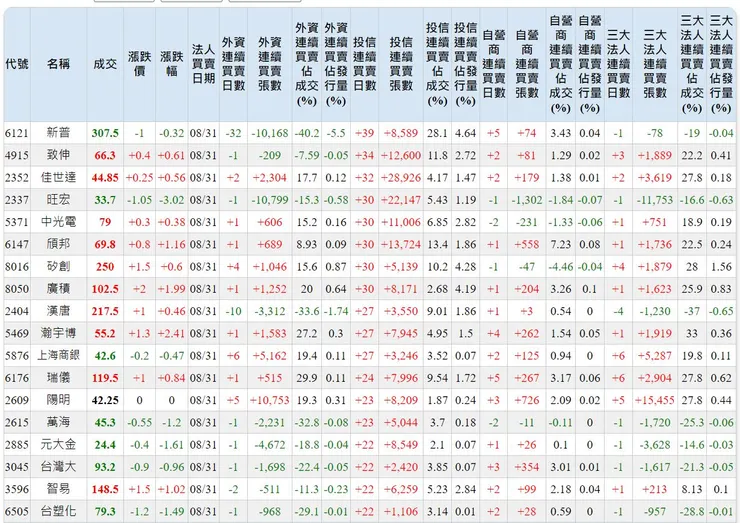The height and width of the screenshot is (523, 740).
Task: Select stock code 8016
Action: pyautogui.click(x=17, y=267)
